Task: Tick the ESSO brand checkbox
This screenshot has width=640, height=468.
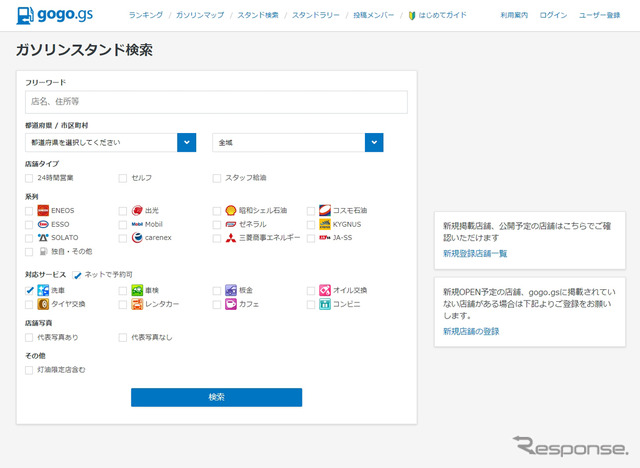Action: coord(29,225)
